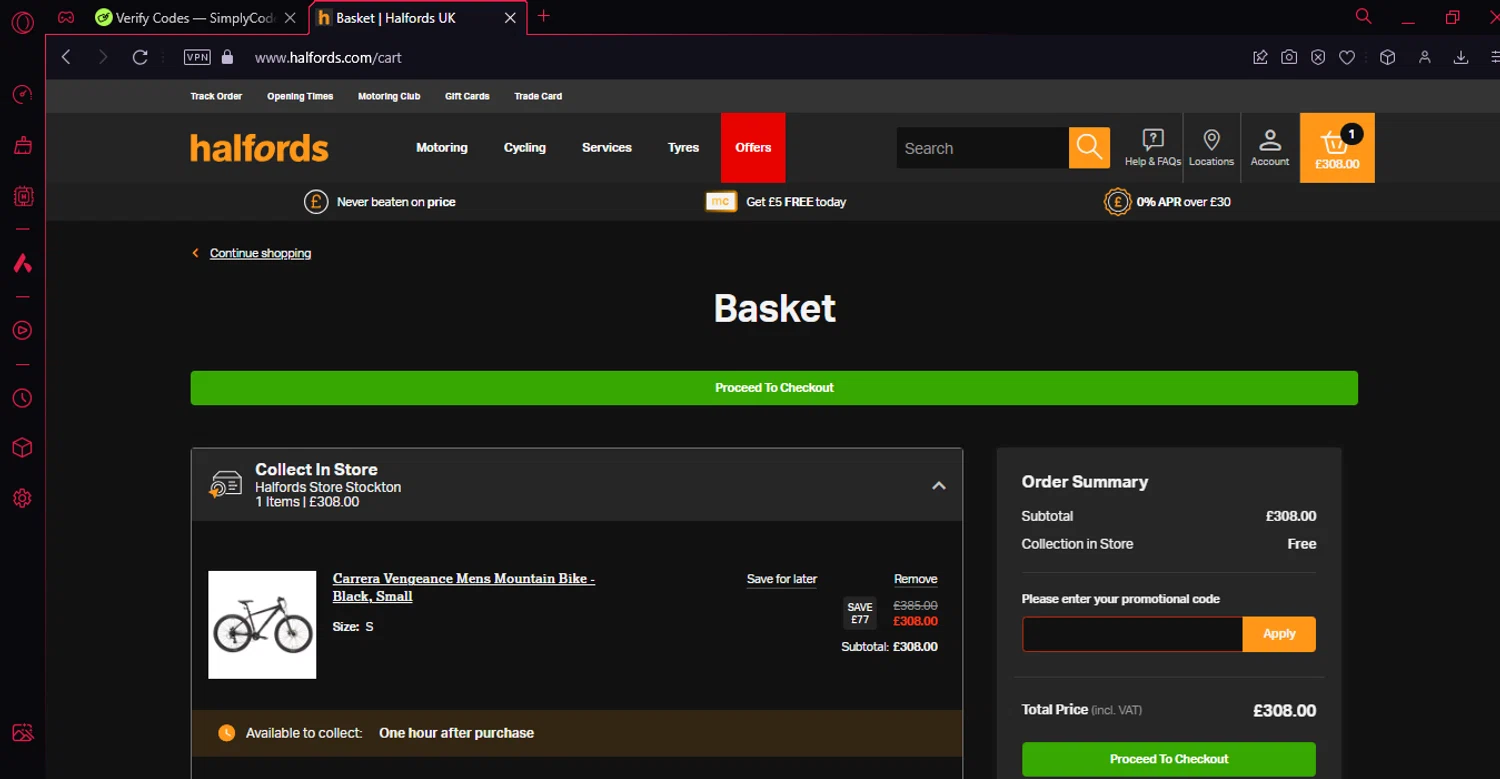Open Opera sidebar settings gear
The height and width of the screenshot is (779, 1500).
22,498
